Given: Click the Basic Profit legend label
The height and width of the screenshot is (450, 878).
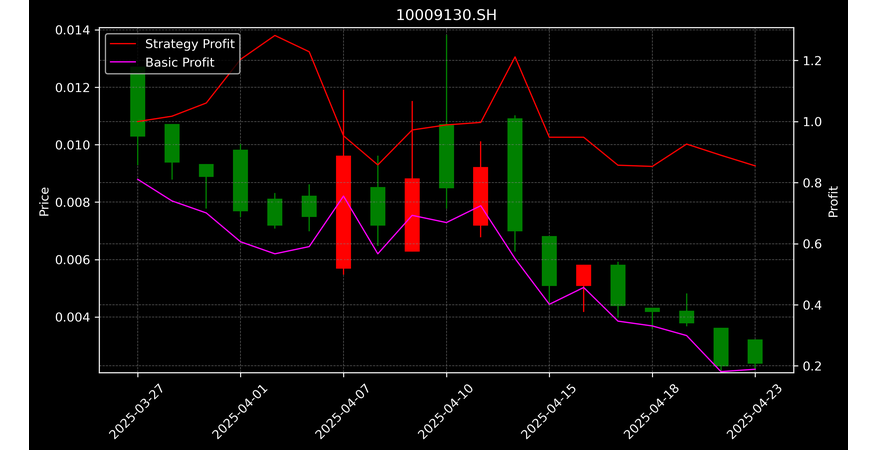Looking at the screenshot, I should pyautogui.click(x=180, y=62).
